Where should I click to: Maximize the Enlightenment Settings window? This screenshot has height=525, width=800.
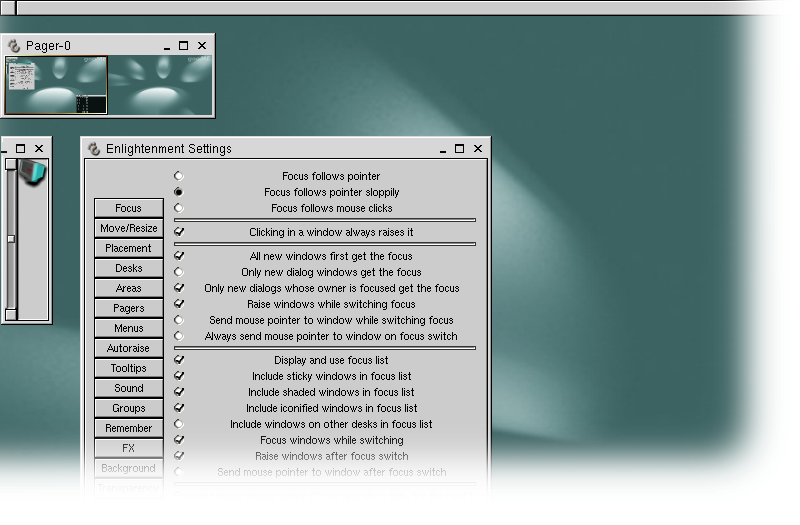coord(459,148)
